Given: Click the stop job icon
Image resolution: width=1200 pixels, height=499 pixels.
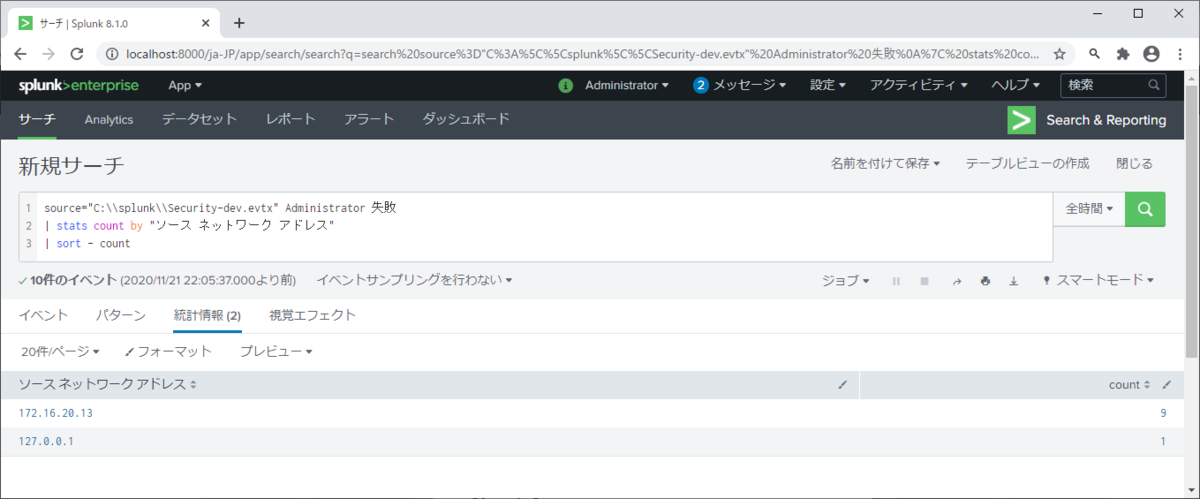Looking at the screenshot, I should pos(925,281).
